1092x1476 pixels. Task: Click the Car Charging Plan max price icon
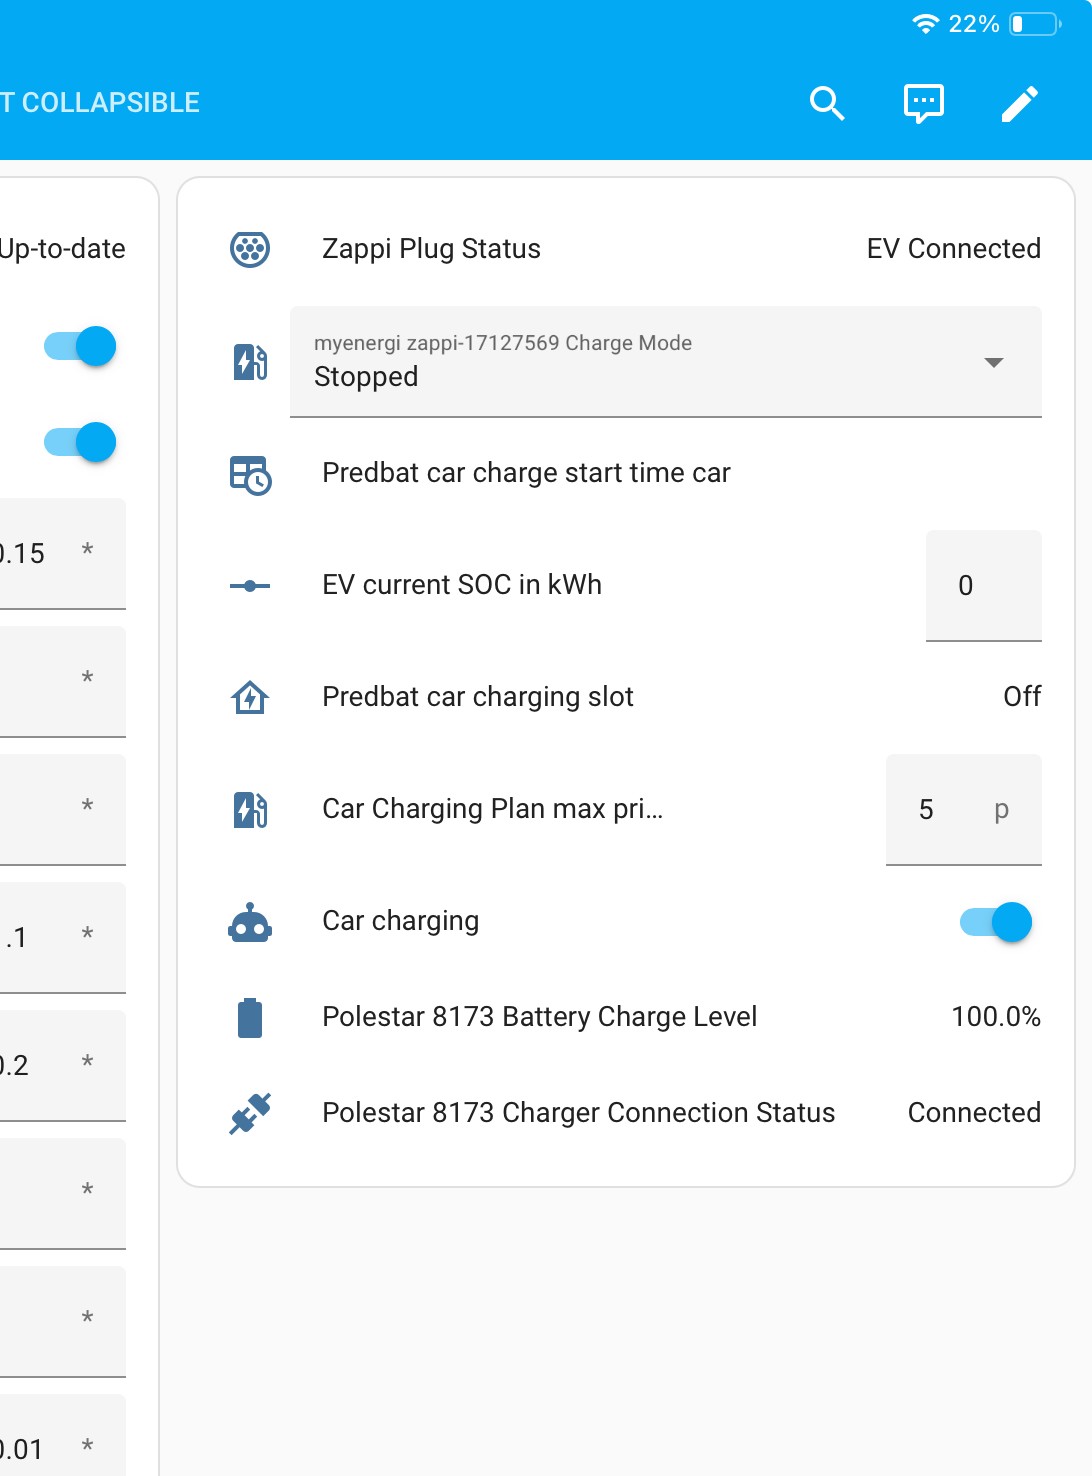(x=250, y=809)
